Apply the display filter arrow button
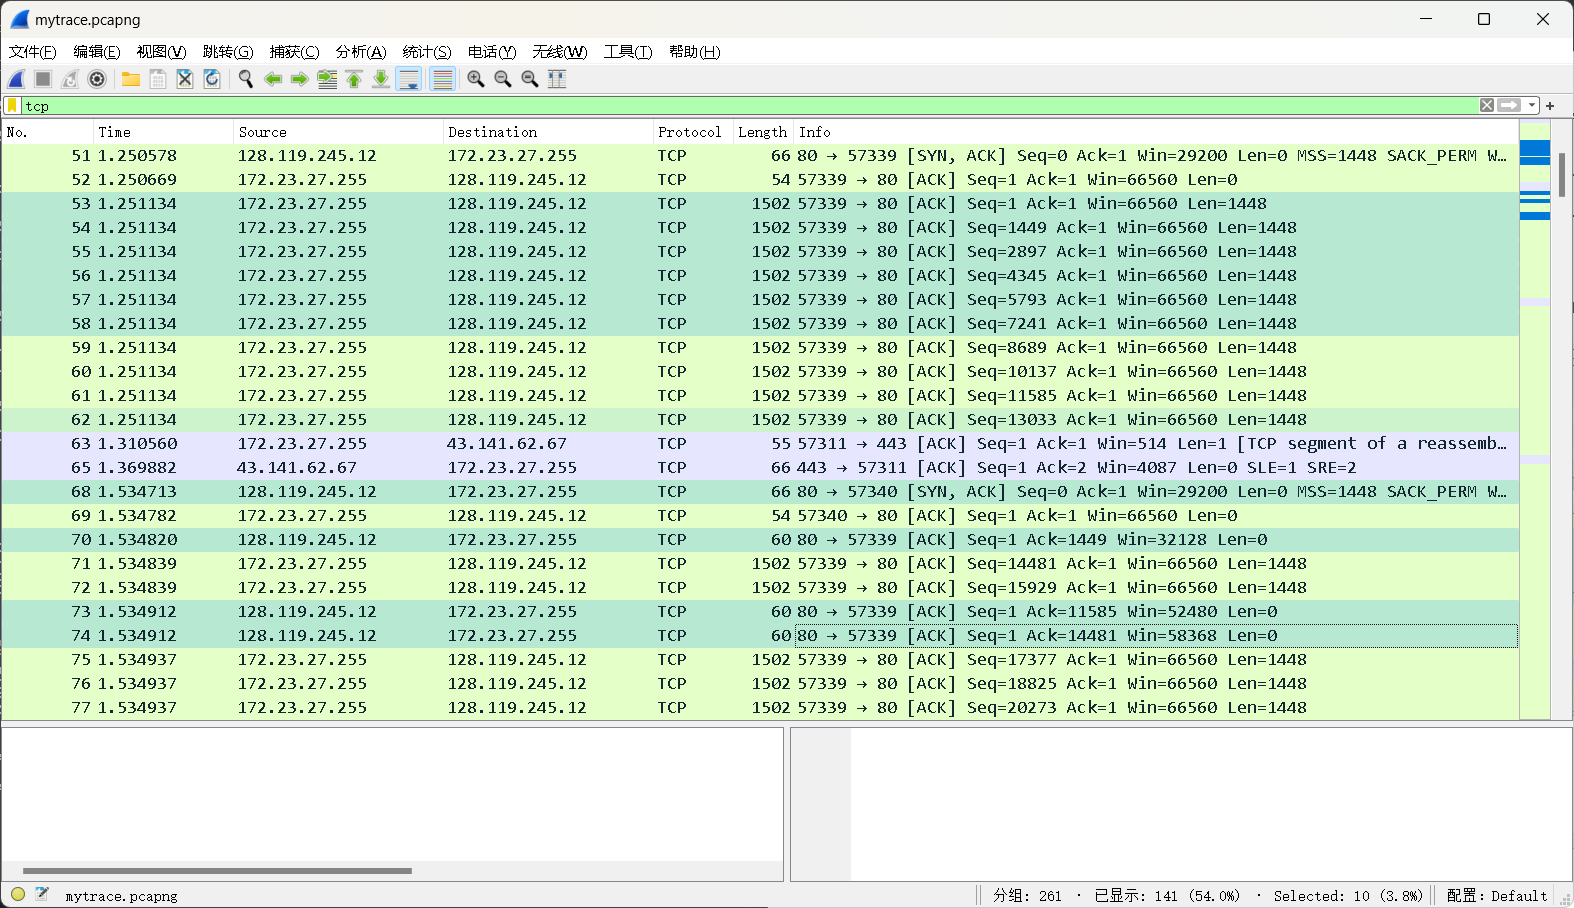The image size is (1574, 908). [1509, 105]
